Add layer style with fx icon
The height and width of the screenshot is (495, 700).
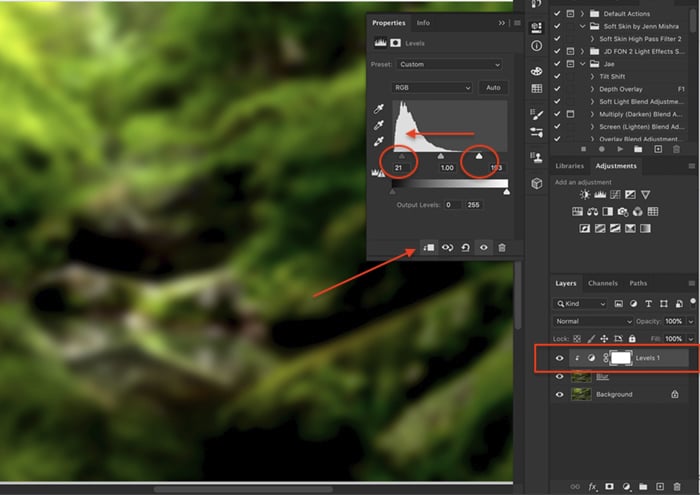click(592, 487)
